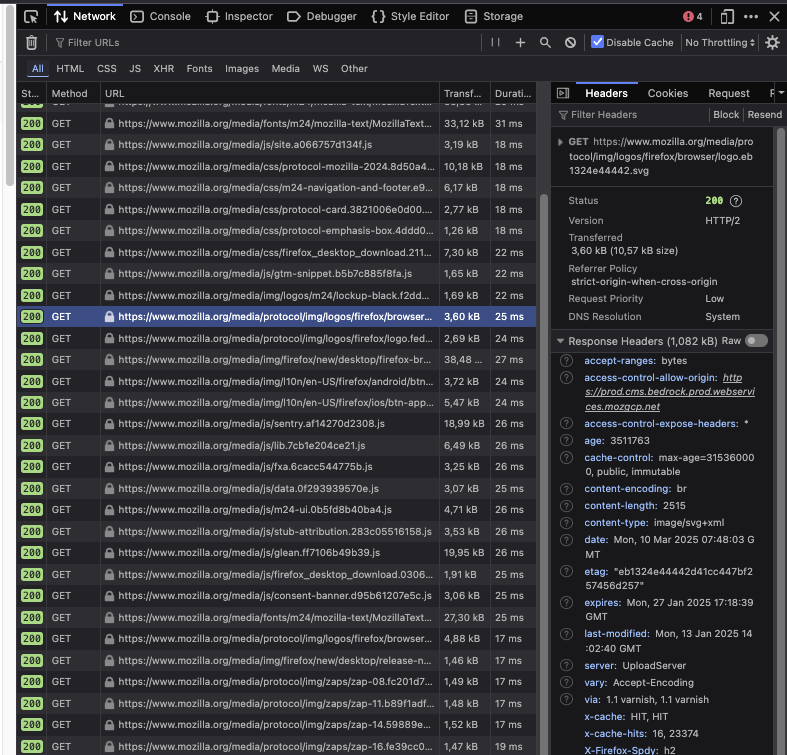Open the Style Editor tab
This screenshot has width=787, height=755.
(411, 17)
